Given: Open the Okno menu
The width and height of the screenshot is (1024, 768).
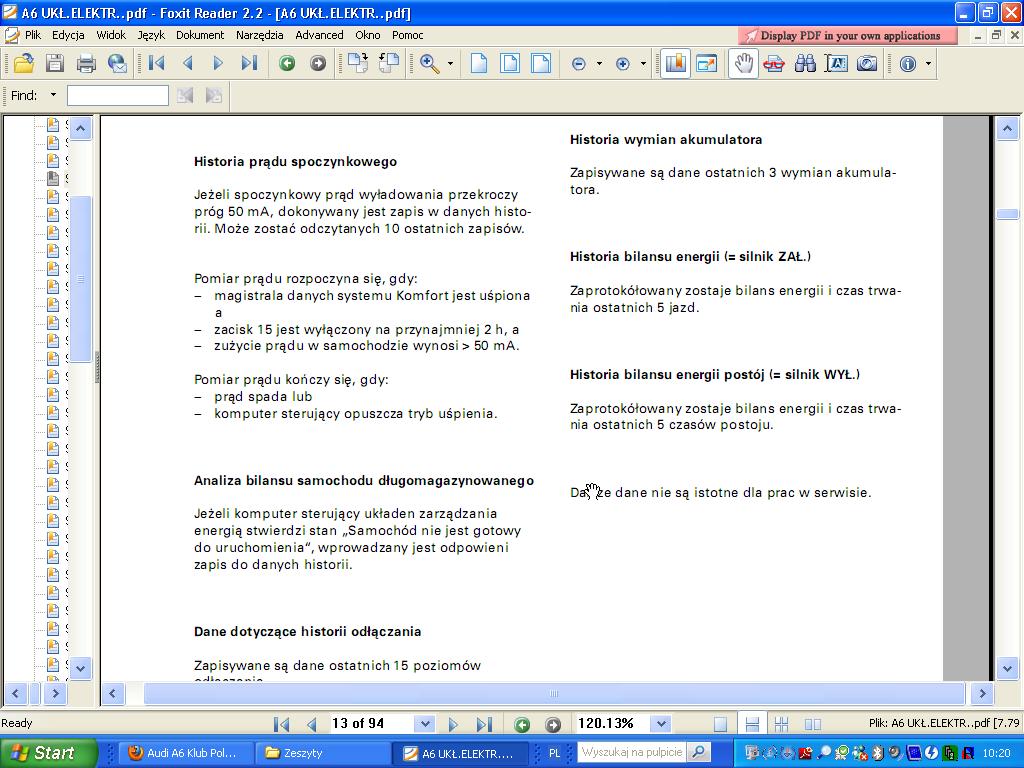Looking at the screenshot, I should click(368, 35).
